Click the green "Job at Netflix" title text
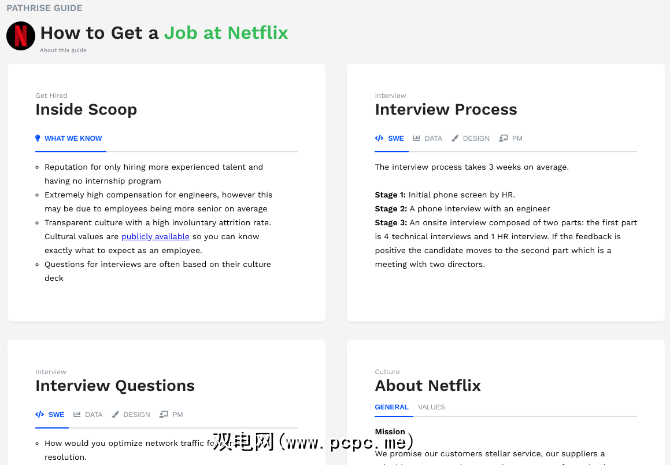This screenshot has width=670, height=465. pos(226,33)
